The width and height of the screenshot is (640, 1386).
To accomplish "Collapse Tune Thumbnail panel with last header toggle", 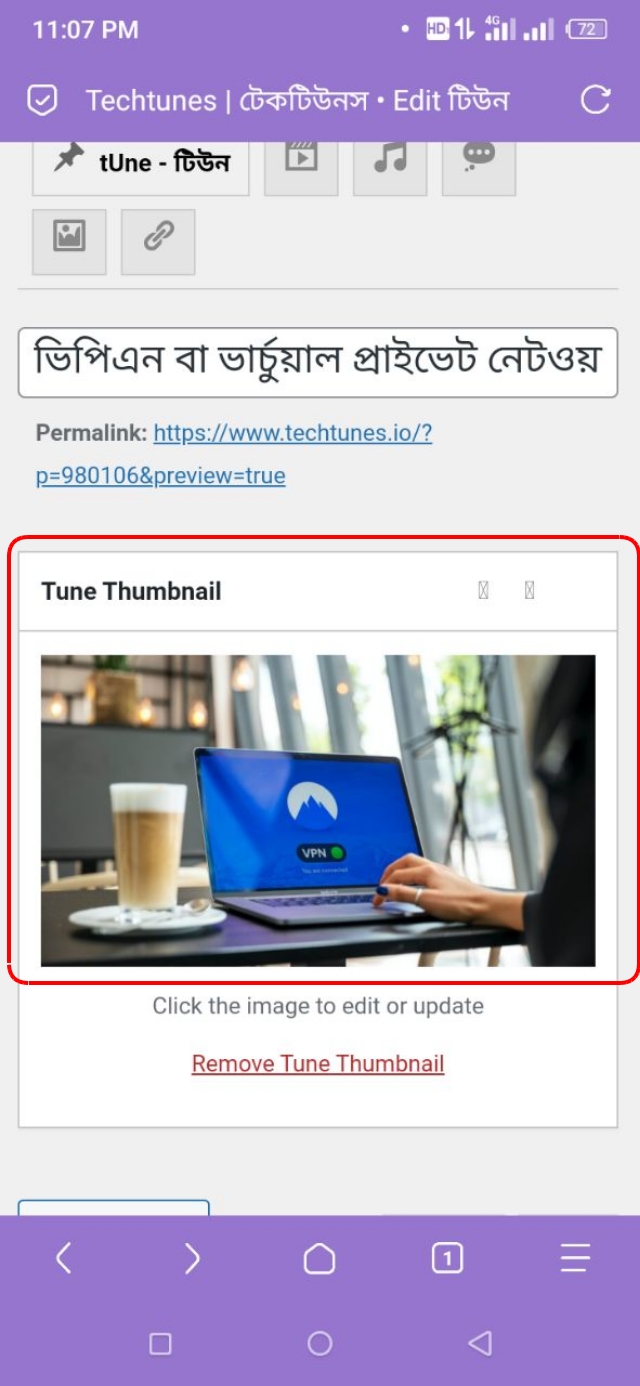I will coord(530,591).
